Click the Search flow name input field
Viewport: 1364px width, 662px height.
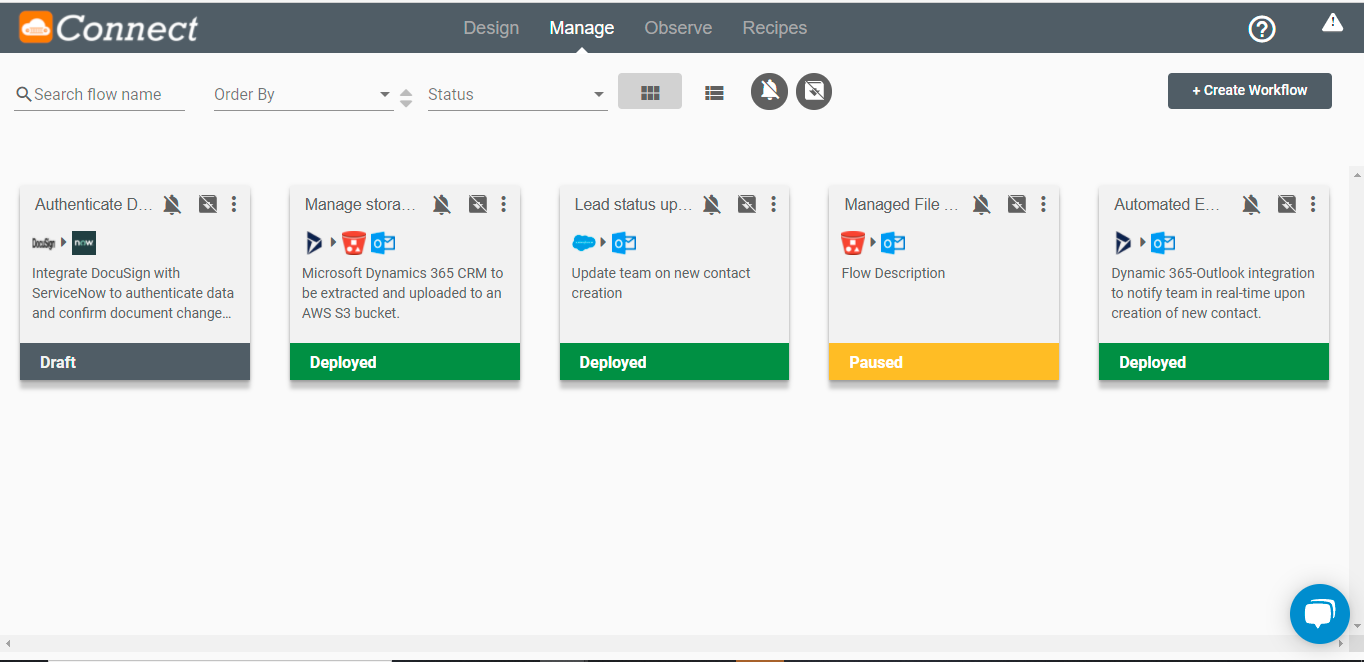(x=99, y=94)
